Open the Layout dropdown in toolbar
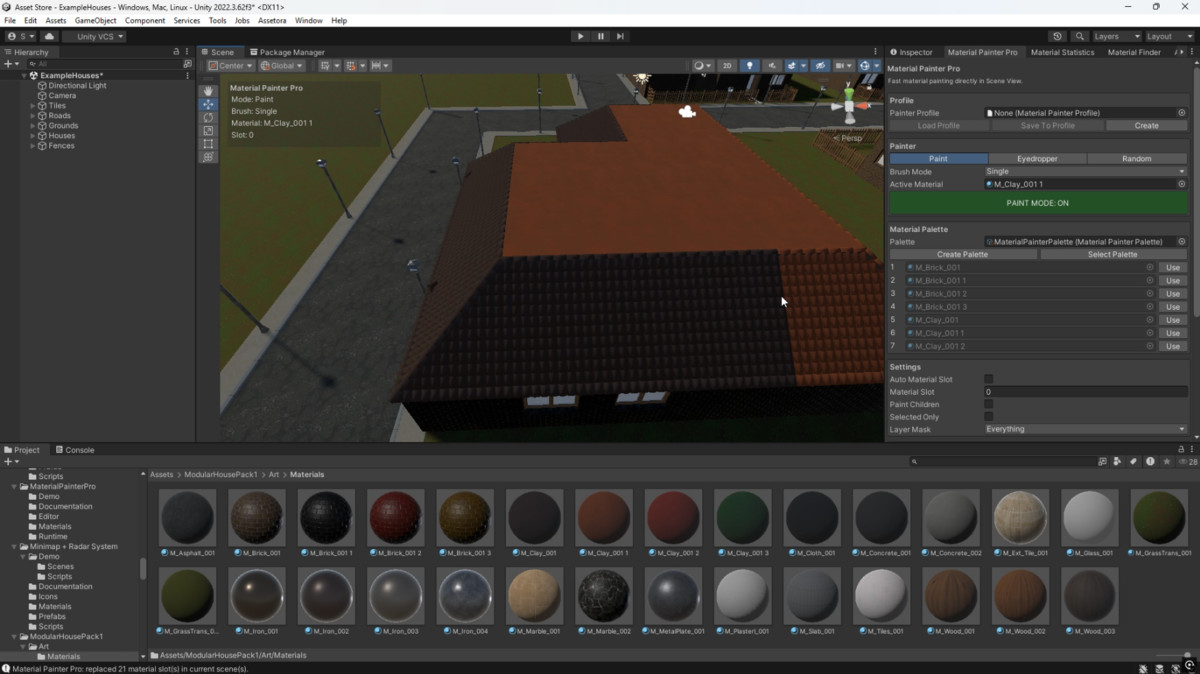1200x674 pixels. 1169,36
